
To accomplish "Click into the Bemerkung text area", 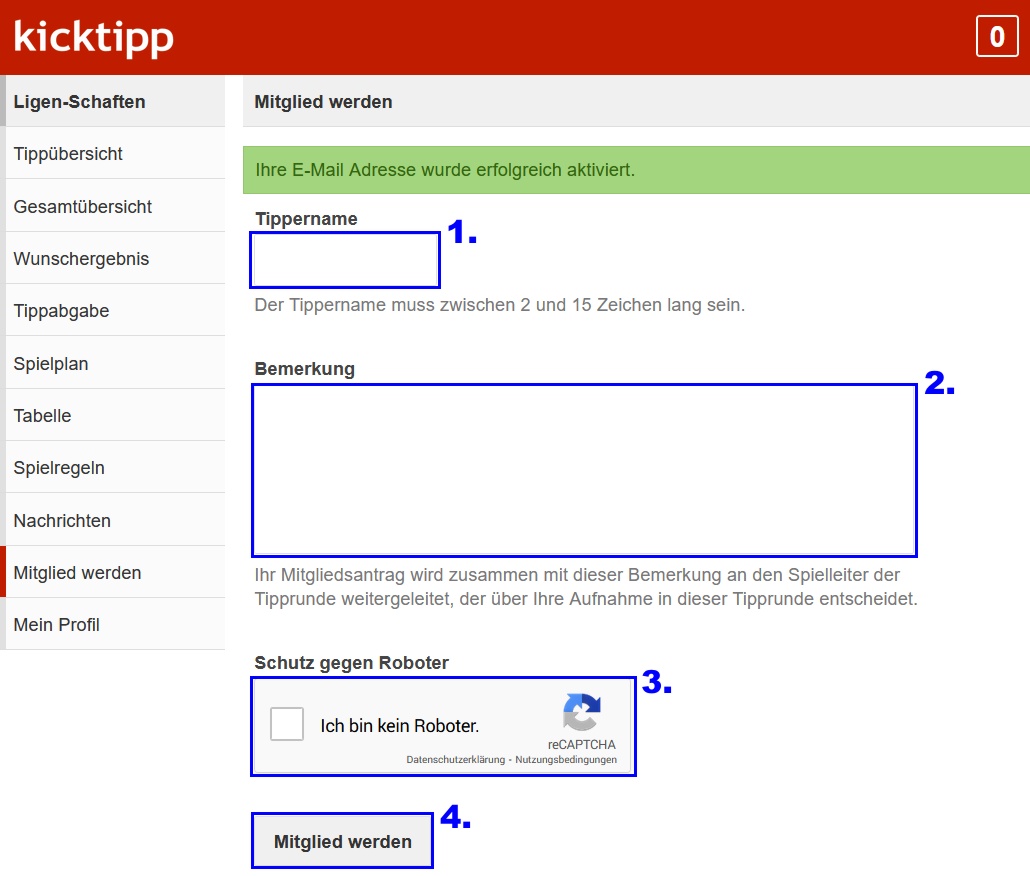I will (584, 471).
